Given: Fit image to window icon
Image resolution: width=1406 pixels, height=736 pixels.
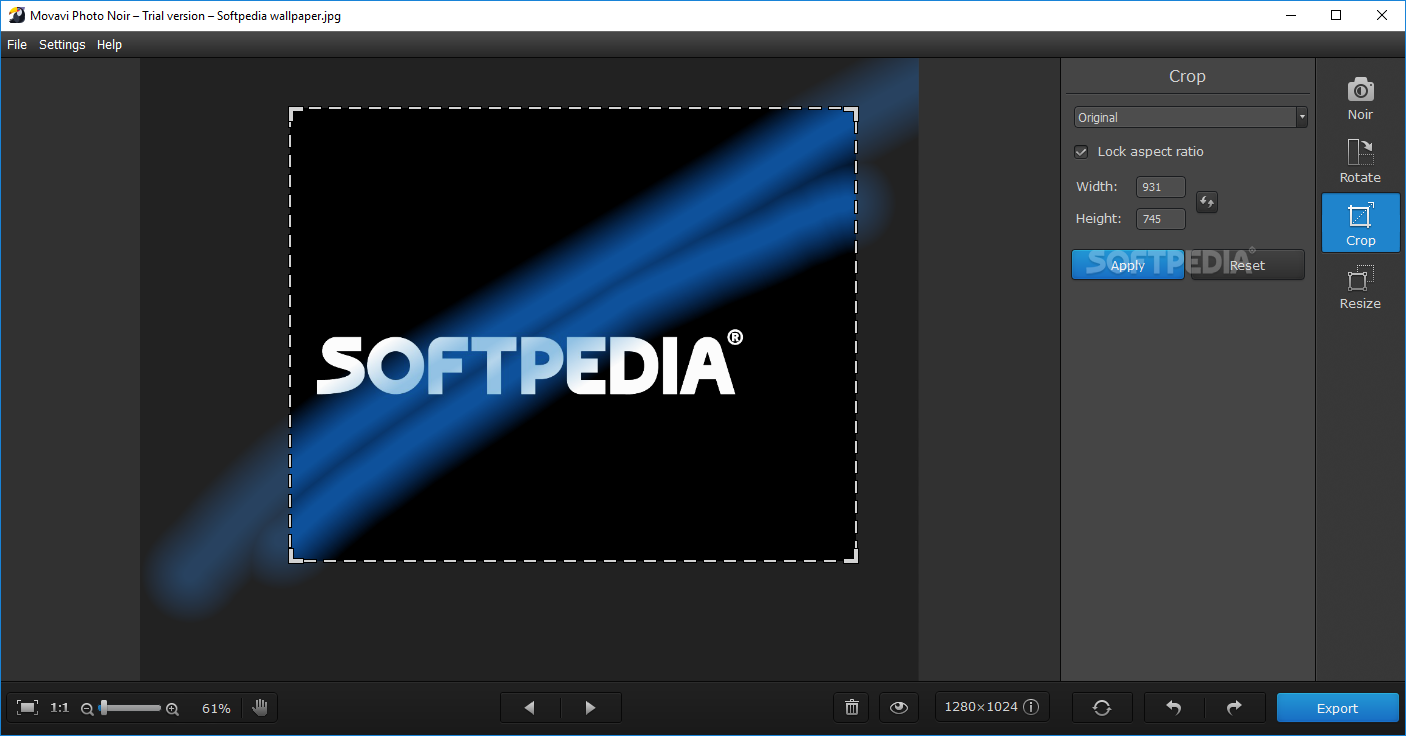Looking at the screenshot, I should [x=28, y=708].
